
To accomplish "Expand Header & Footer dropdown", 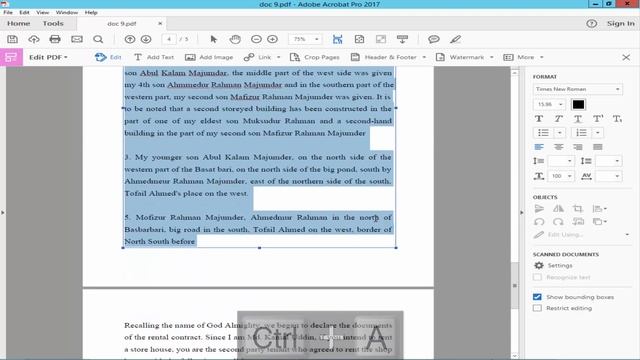I will (x=424, y=57).
